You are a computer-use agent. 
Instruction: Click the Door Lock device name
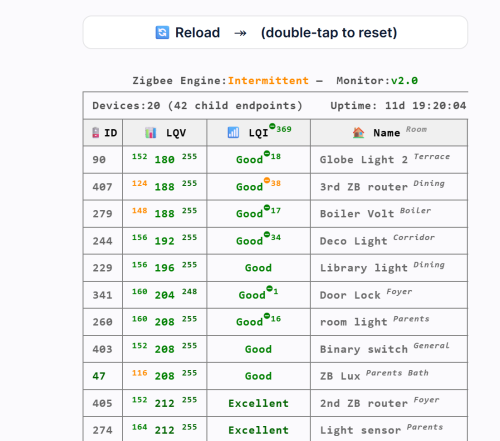pos(350,295)
